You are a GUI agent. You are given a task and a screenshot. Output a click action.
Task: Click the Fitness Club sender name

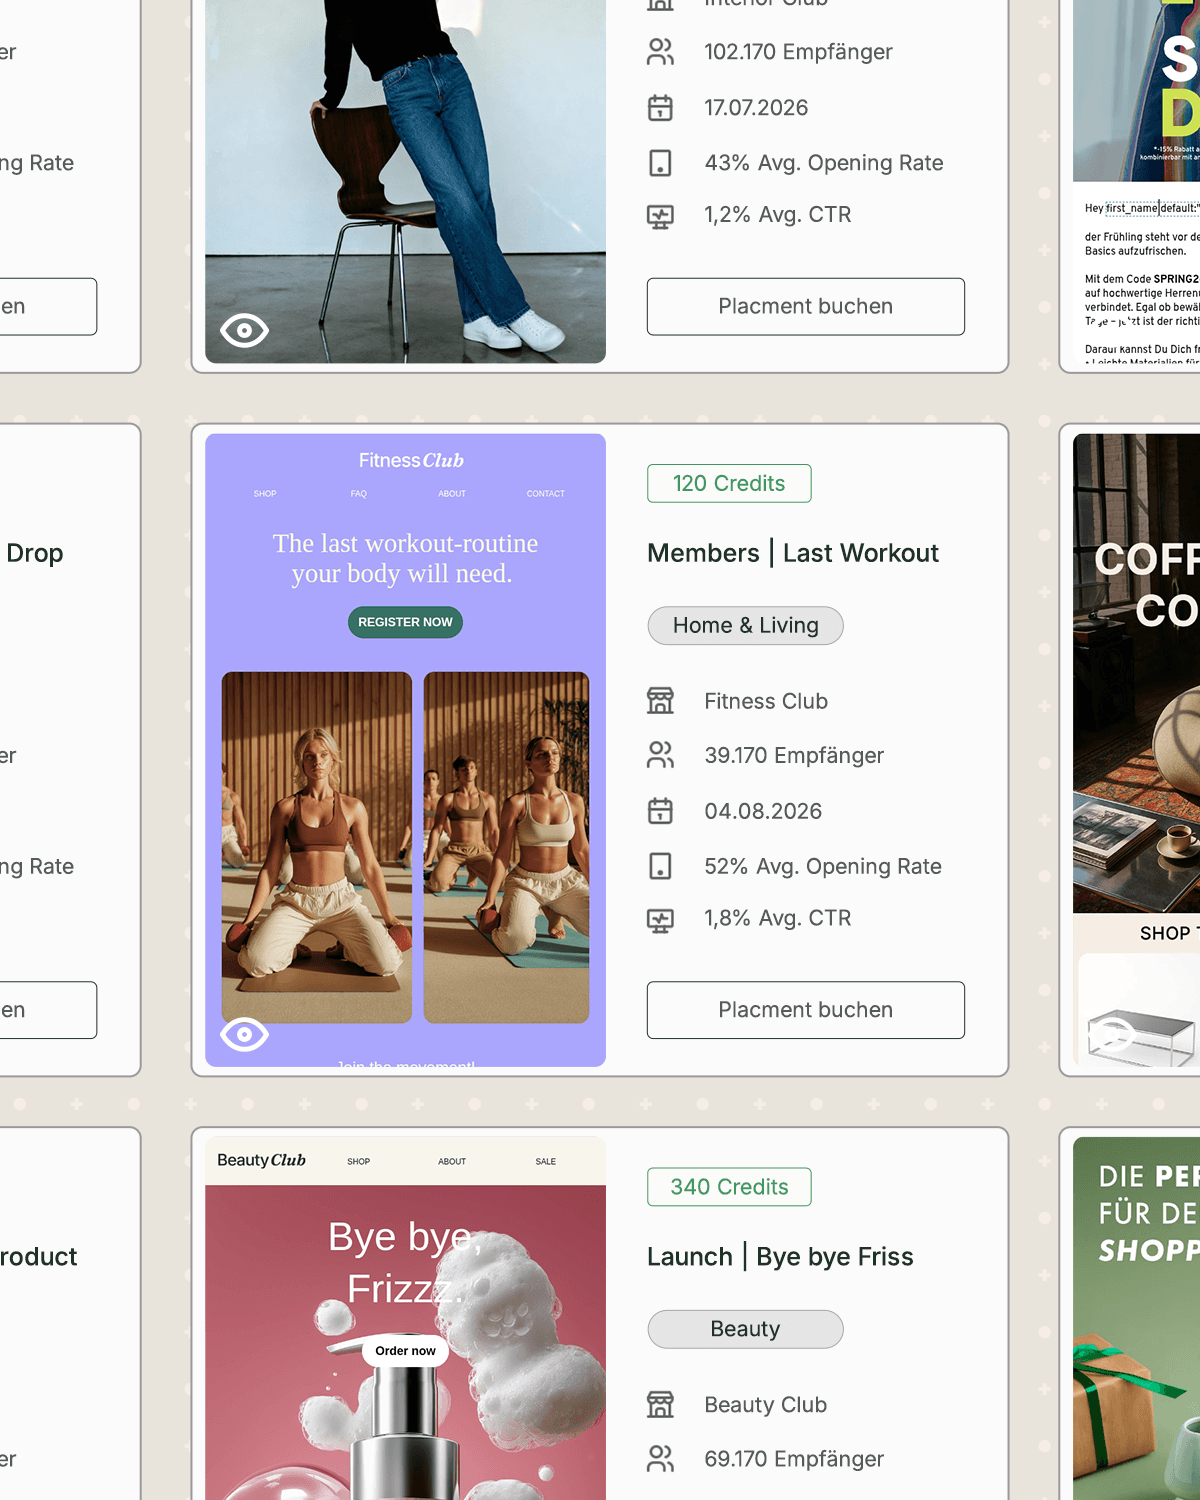tap(766, 701)
